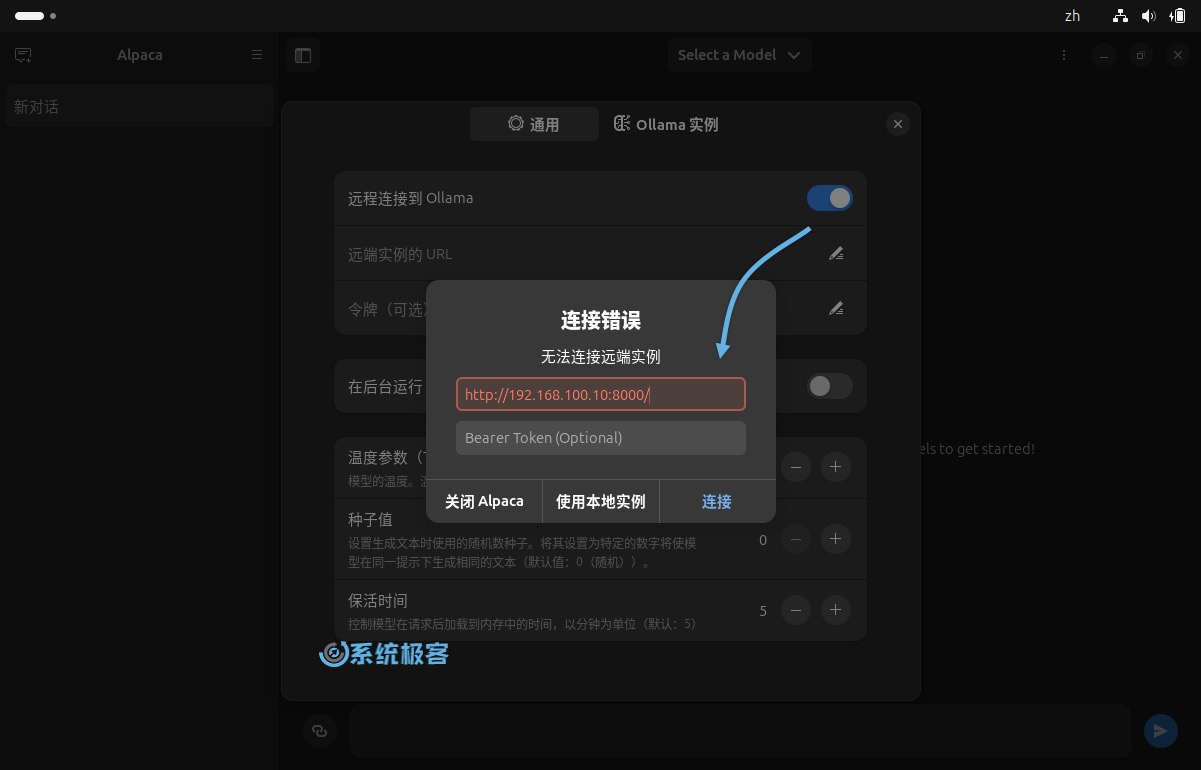Switch to the 通用 tab

tap(534, 124)
